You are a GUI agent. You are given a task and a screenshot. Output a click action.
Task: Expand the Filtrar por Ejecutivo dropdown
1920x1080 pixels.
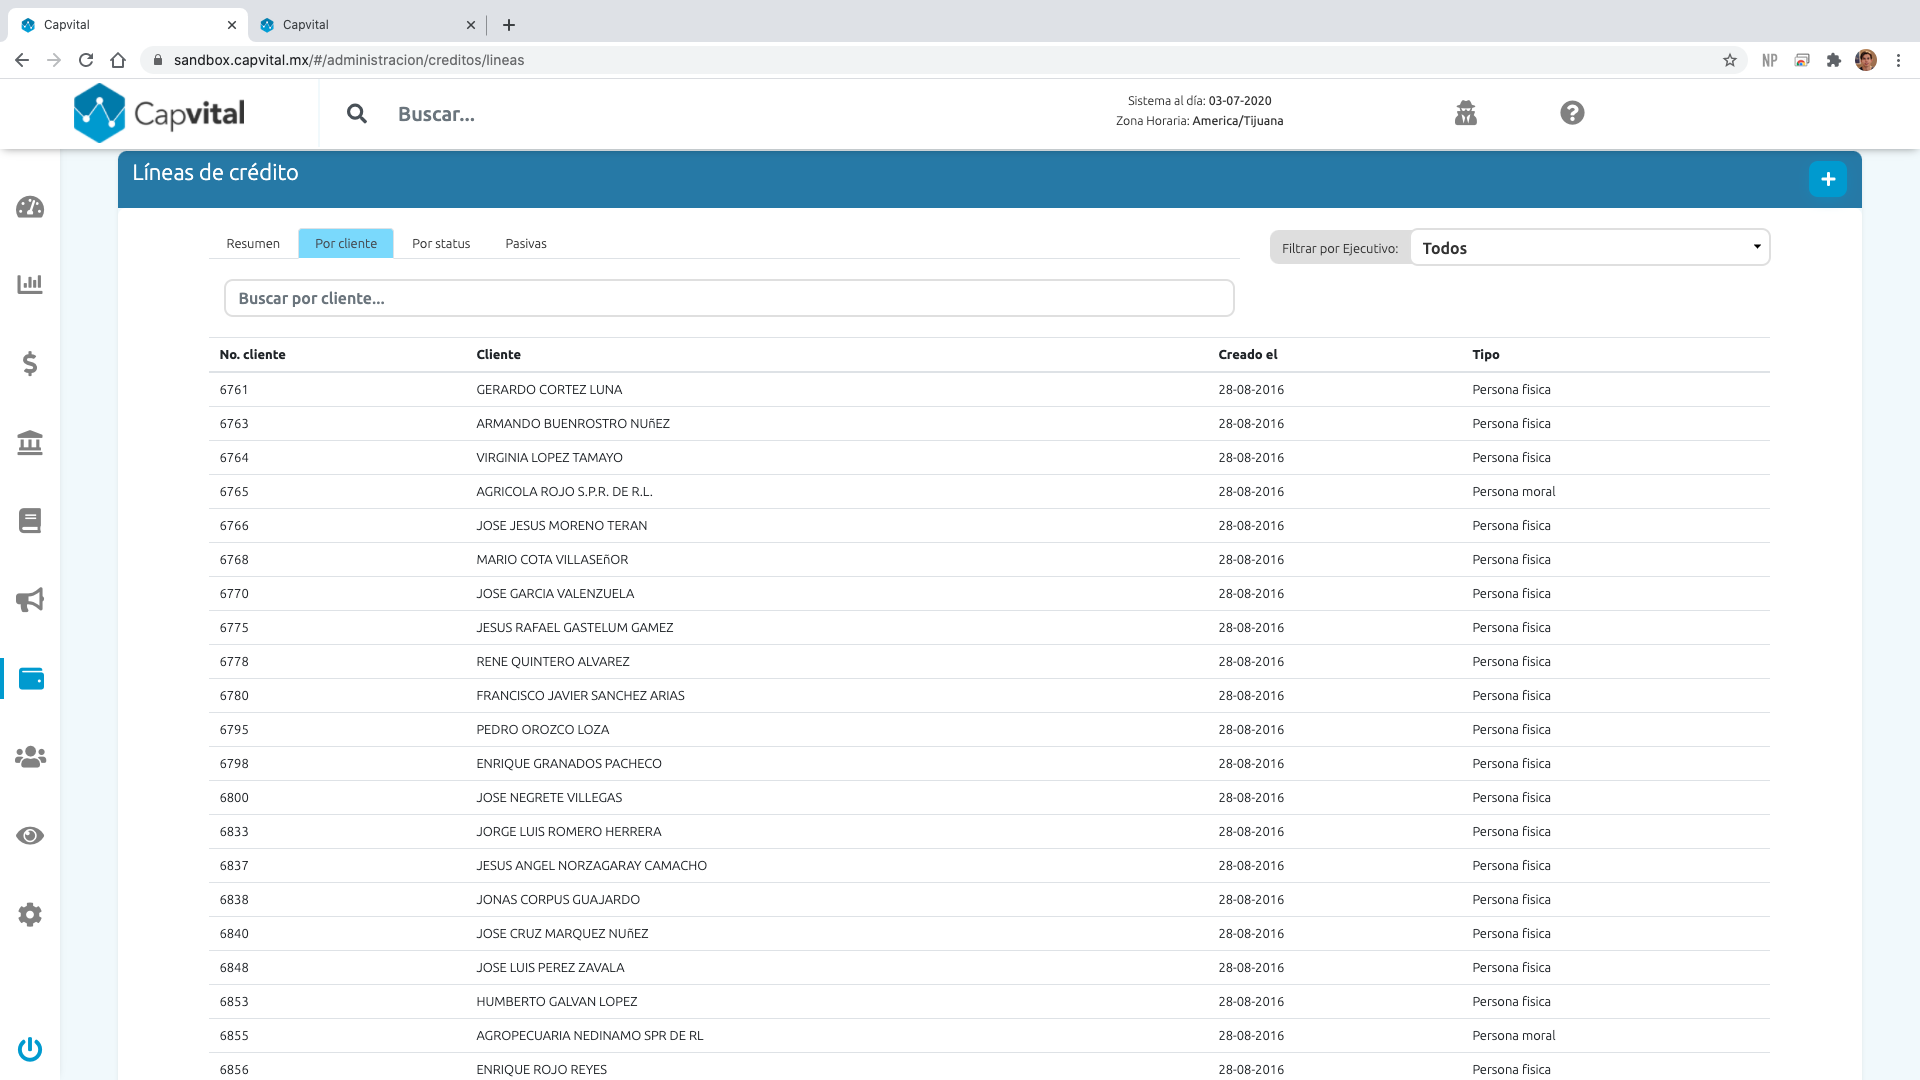1589,248
